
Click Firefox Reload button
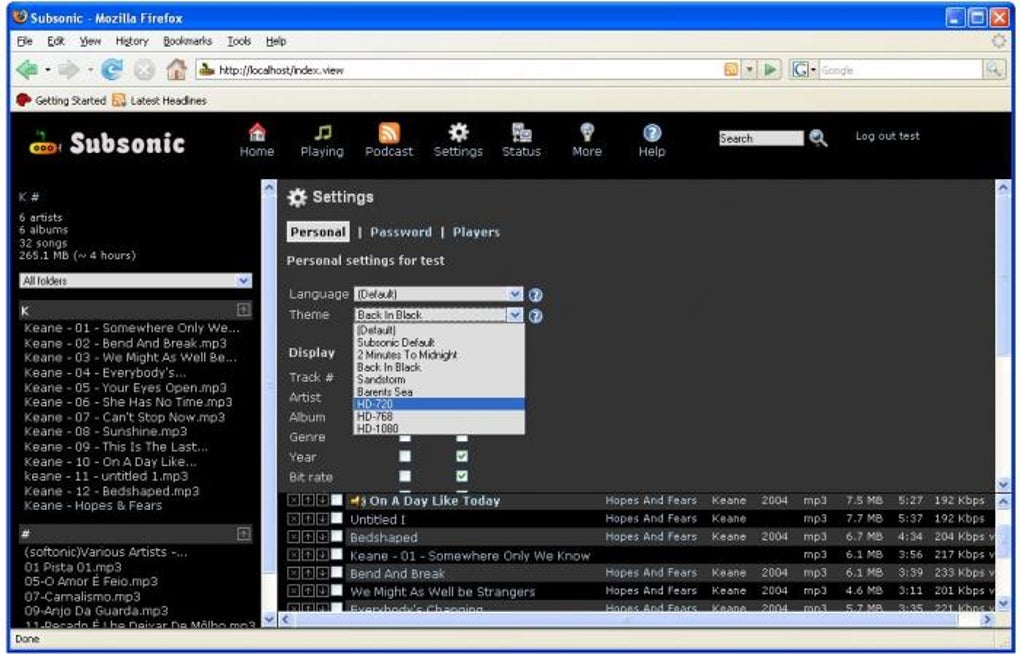coord(112,70)
